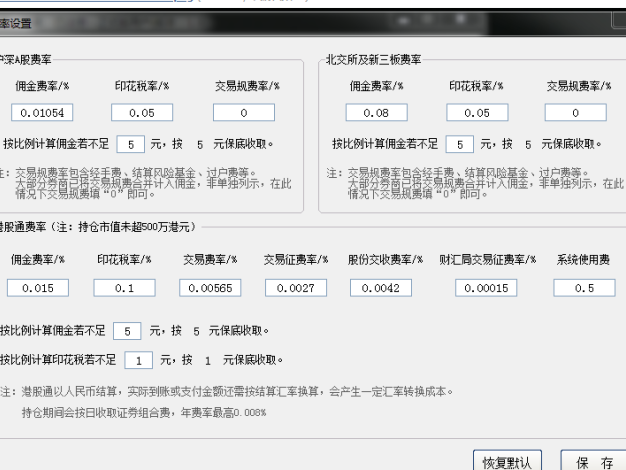
Task: Click the 持仓期间会按日收取证券组合费 note line
Action: click(144, 412)
